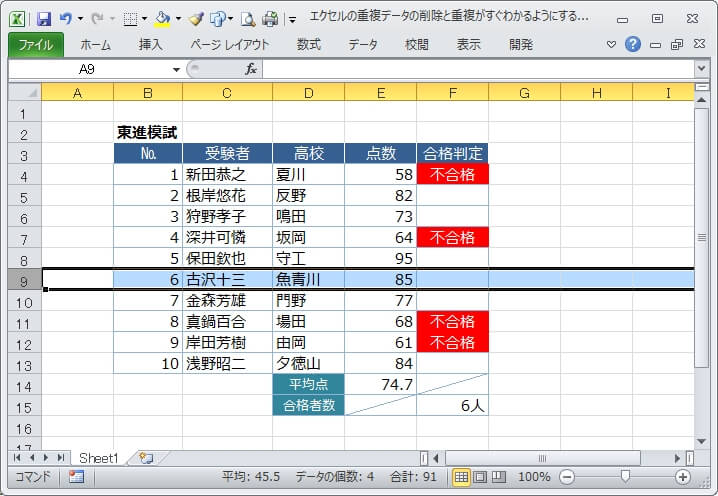Select row 9 header
This screenshot has height=496, width=718.
click(25, 279)
